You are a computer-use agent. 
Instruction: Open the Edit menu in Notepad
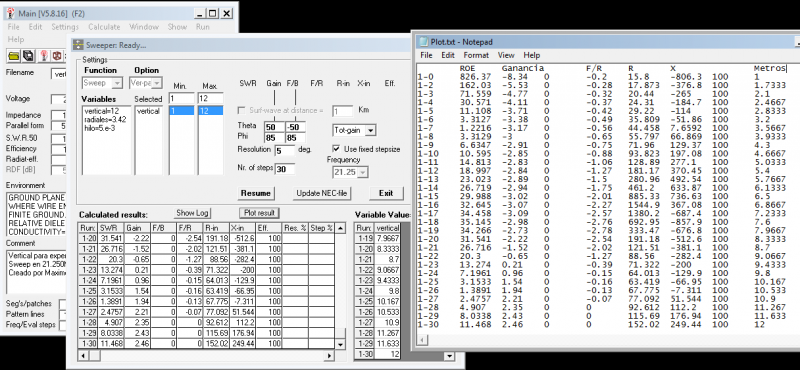coord(448,55)
